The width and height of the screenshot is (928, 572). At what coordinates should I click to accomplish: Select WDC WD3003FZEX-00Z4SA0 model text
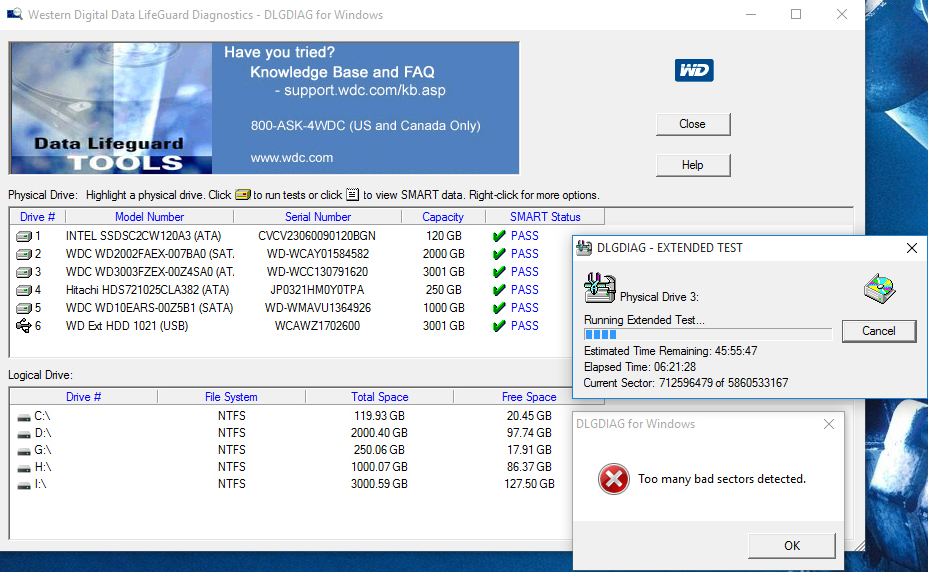coord(150,272)
